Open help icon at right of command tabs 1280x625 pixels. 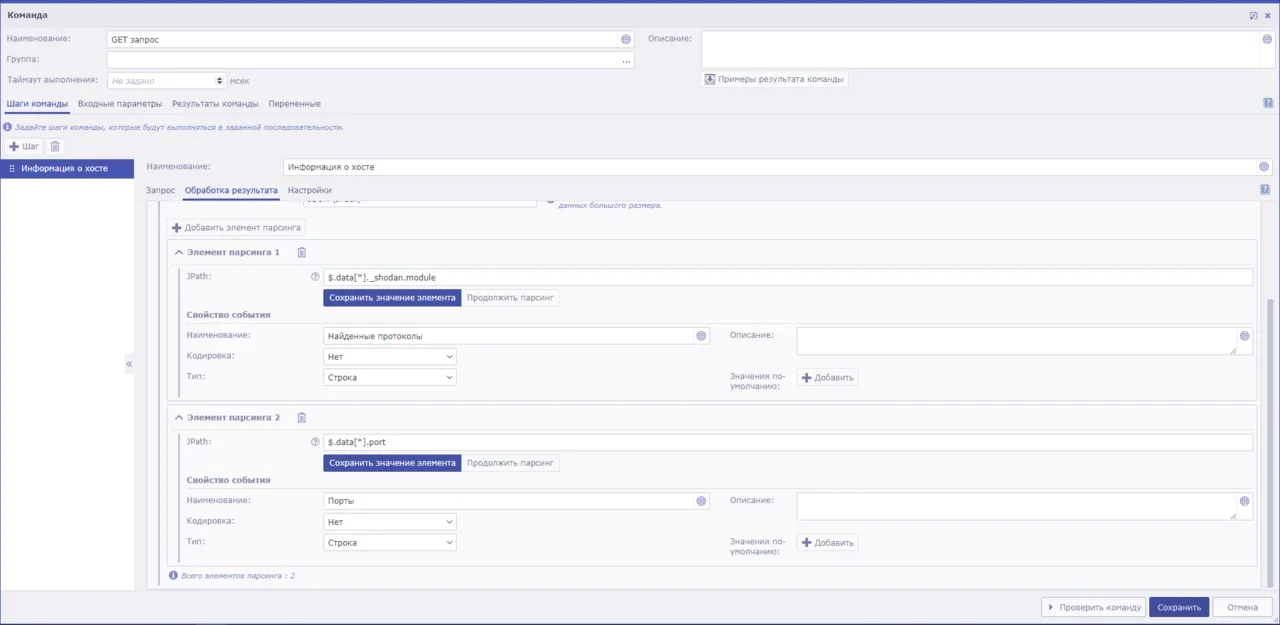pyautogui.click(x=1268, y=103)
